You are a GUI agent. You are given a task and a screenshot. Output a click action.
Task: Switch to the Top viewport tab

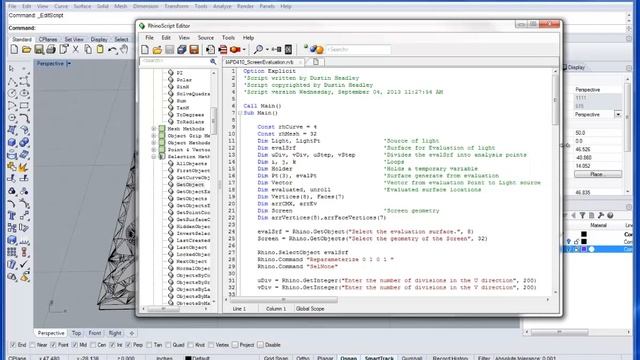[76, 333]
